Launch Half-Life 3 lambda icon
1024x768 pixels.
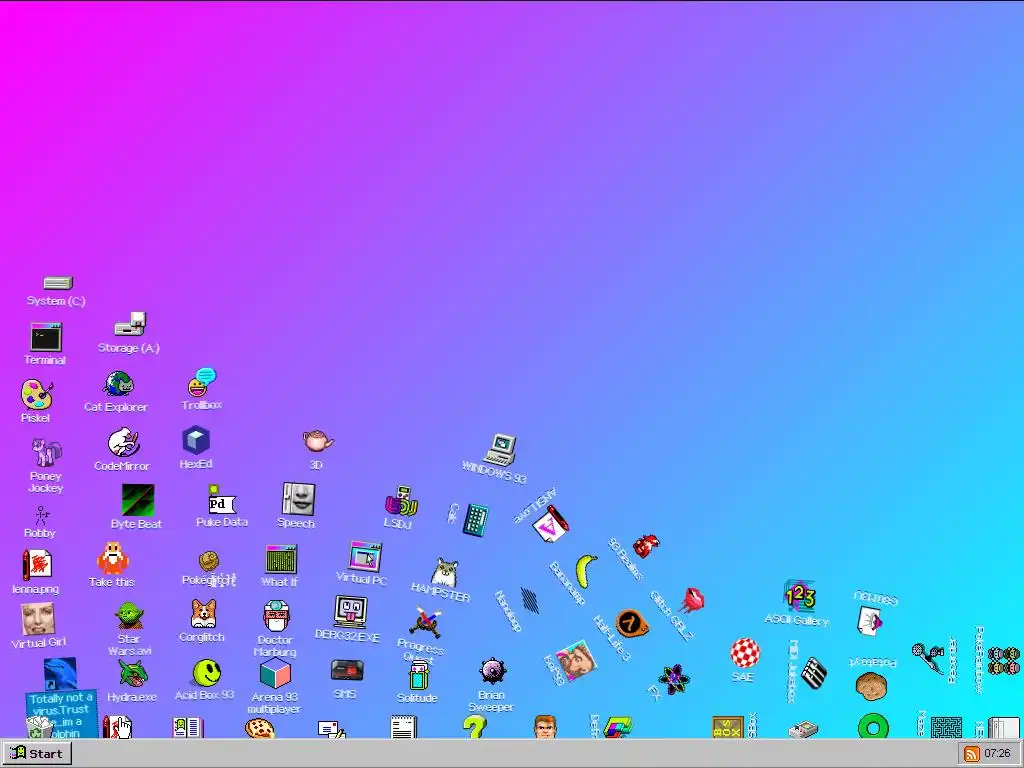click(632, 624)
